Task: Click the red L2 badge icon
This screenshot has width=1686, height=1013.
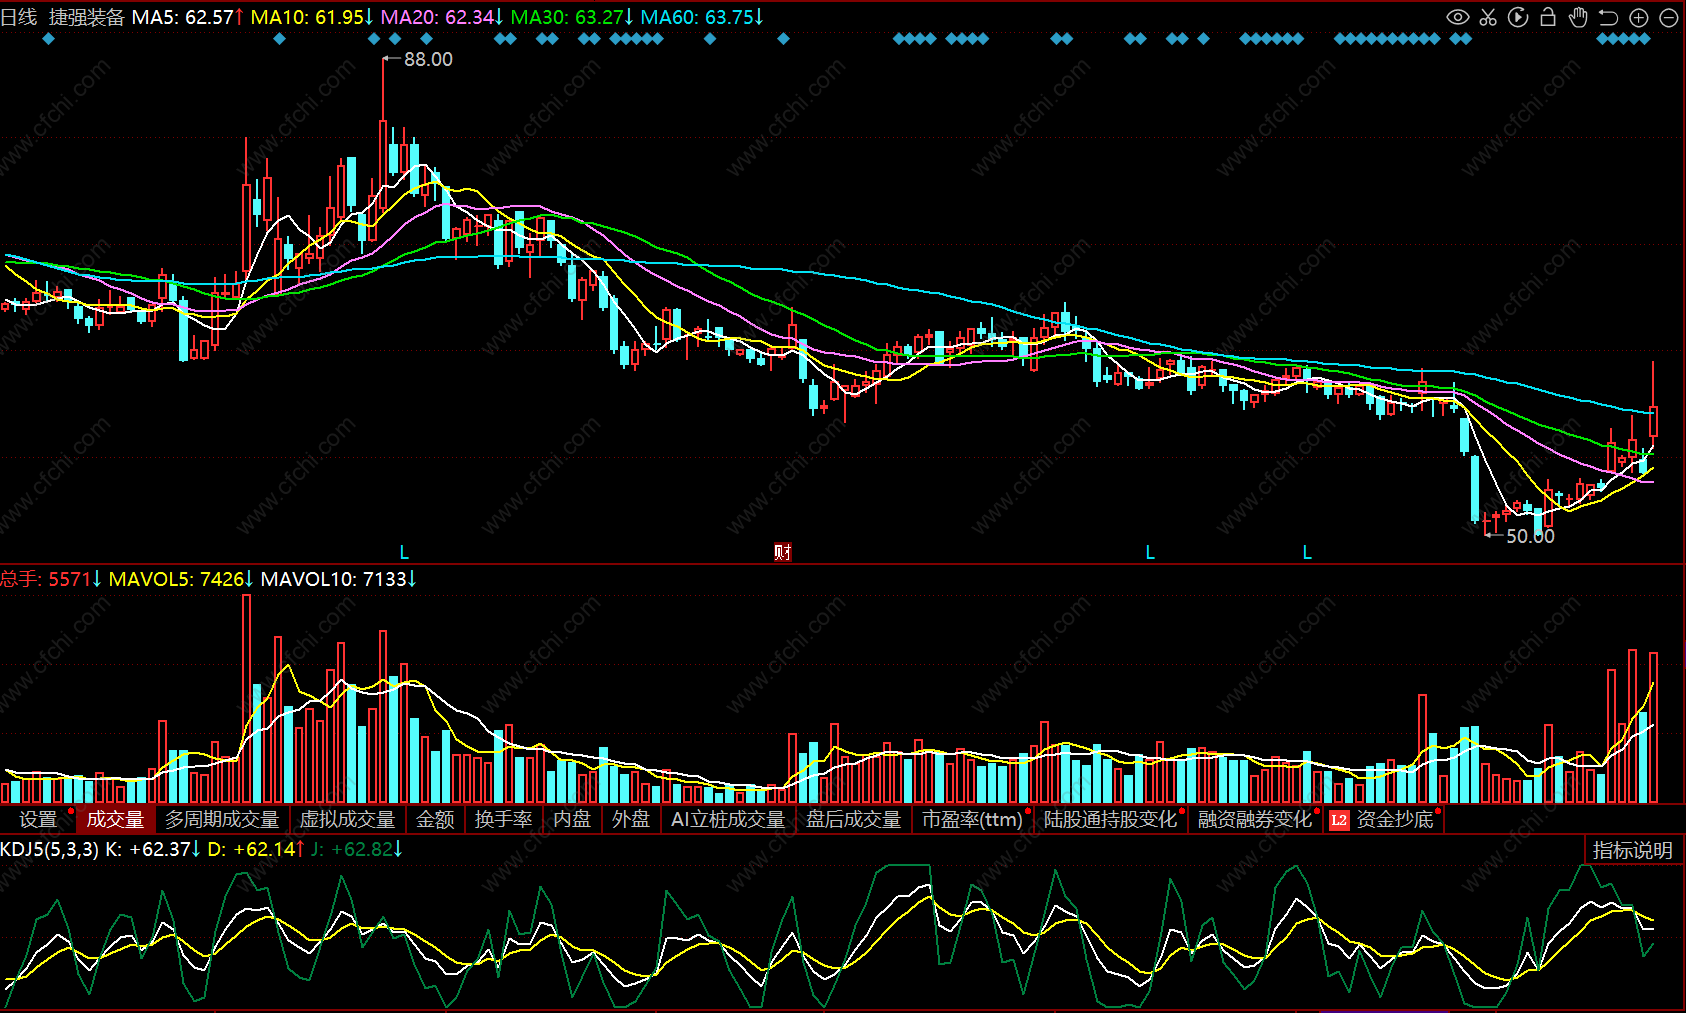Action: tap(1339, 820)
